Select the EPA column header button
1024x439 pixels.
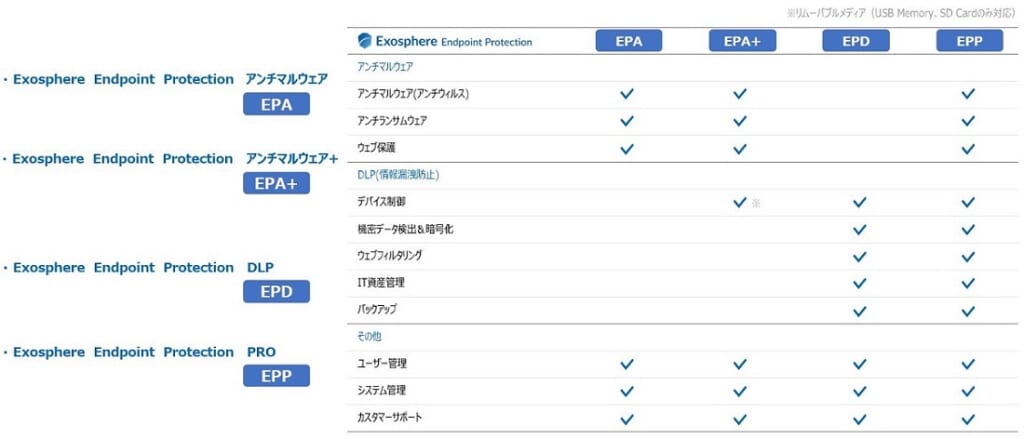(x=629, y=41)
